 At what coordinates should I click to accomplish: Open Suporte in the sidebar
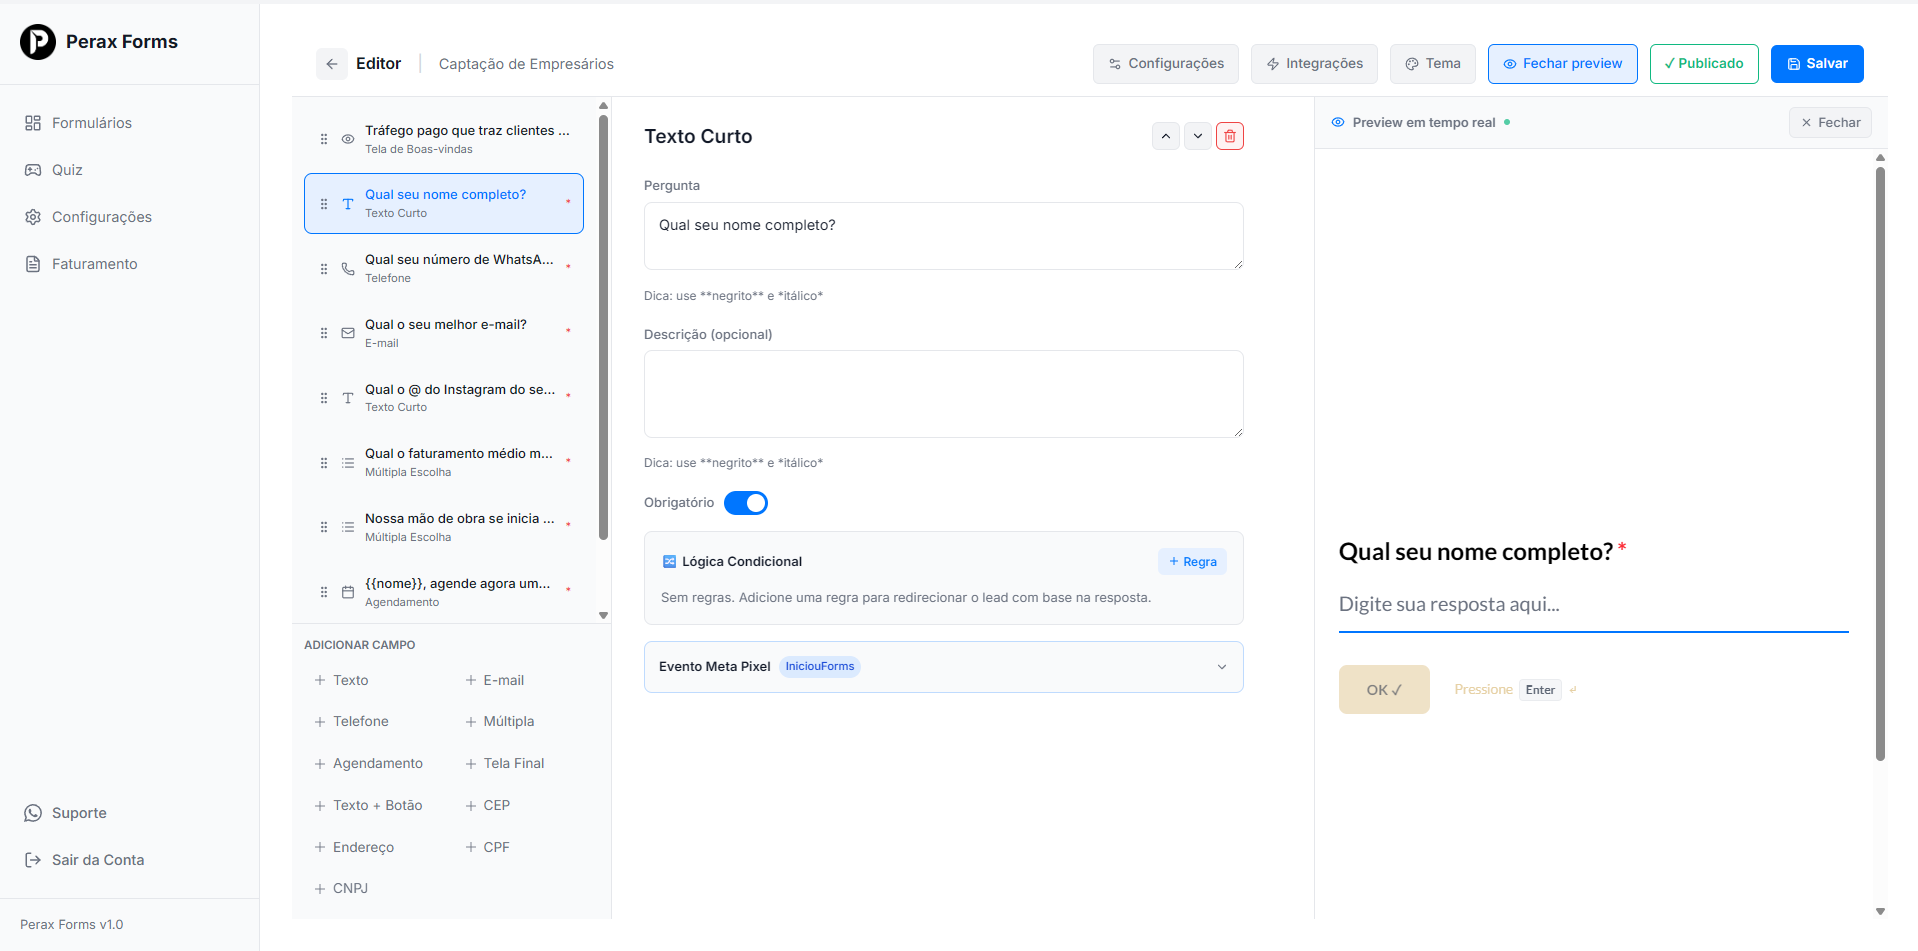coord(66,813)
